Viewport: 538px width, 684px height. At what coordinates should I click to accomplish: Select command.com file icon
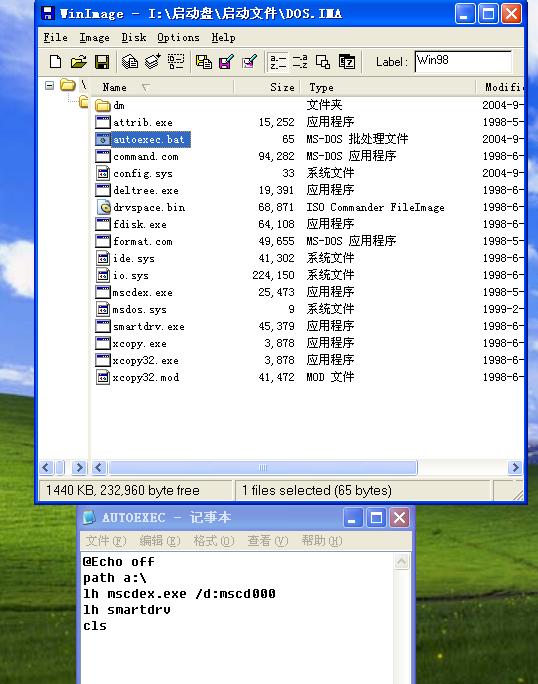[103, 156]
